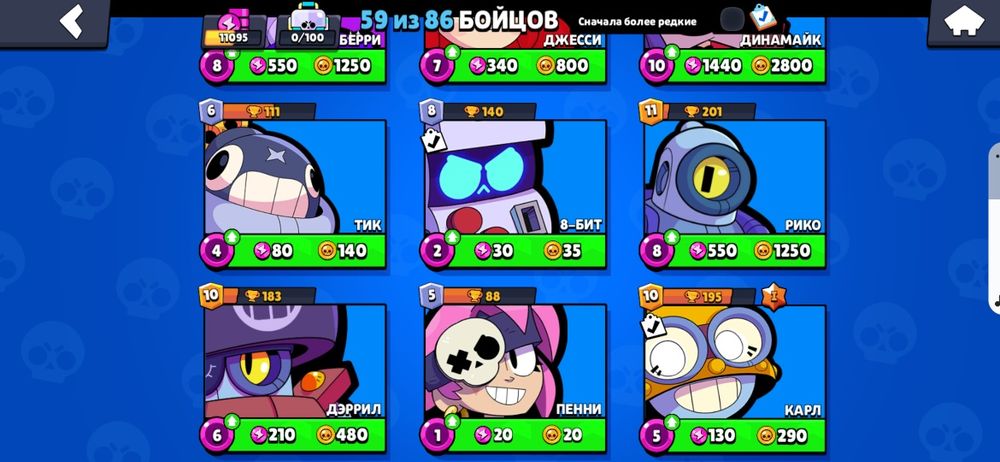Viewport: 1000px width, 462px height.
Task: Upgrade 8-Bit for 35 coins
Action: click(562, 251)
